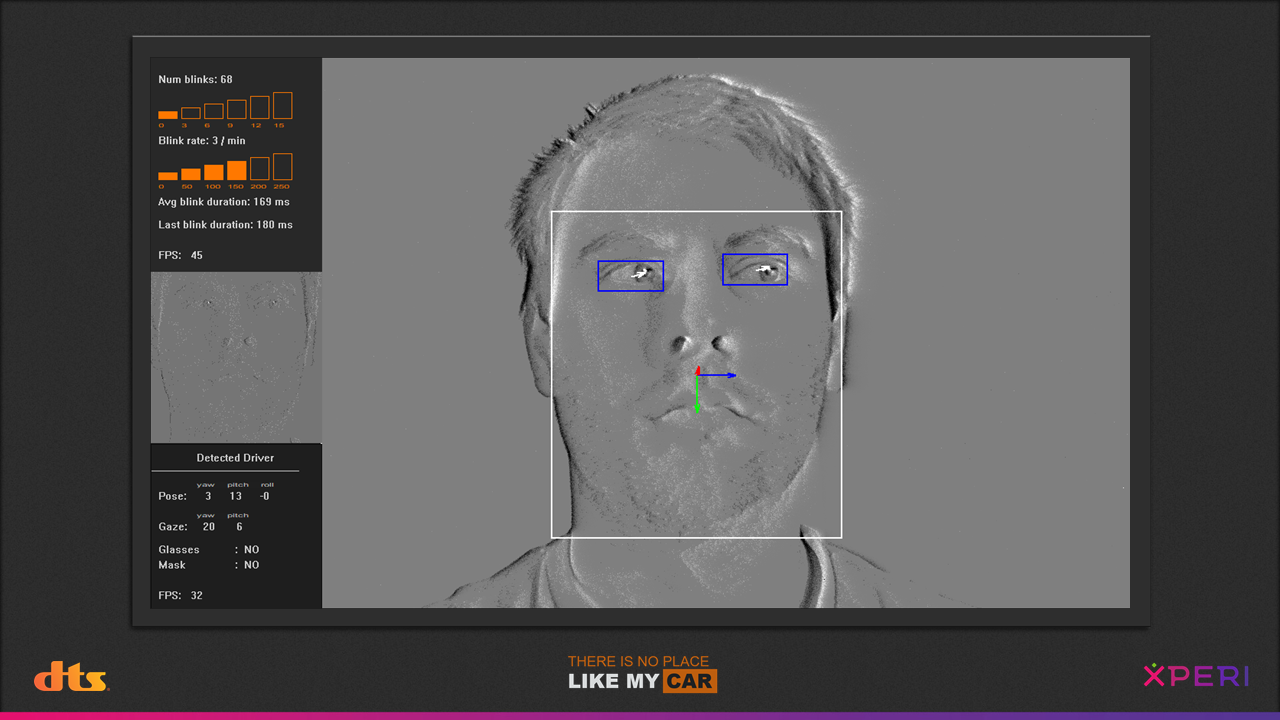
Task: Select the Last blink duration 180 ms text
Action: [225, 225]
